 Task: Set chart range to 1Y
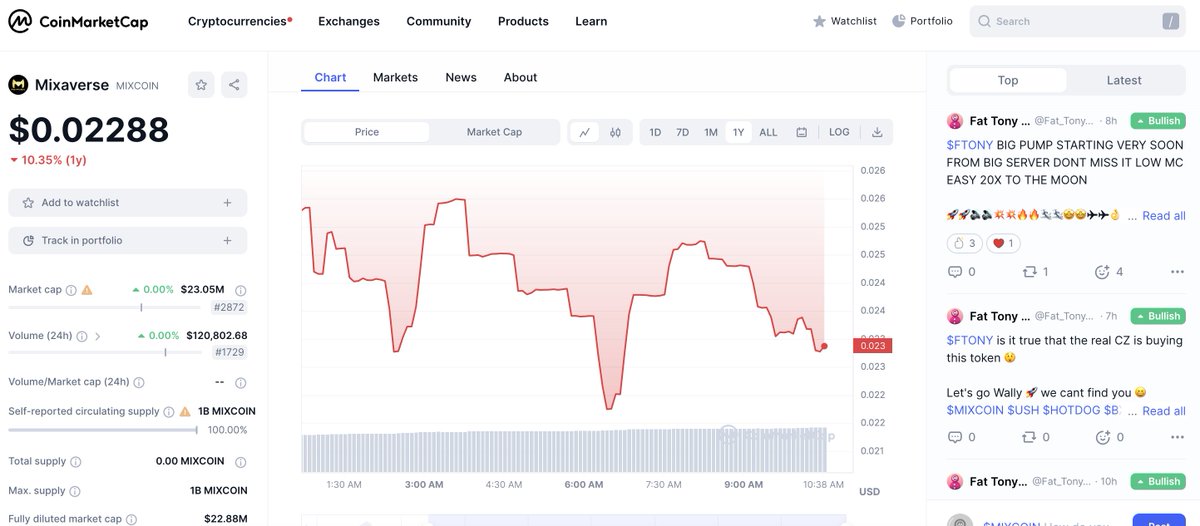click(x=738, y=132)
